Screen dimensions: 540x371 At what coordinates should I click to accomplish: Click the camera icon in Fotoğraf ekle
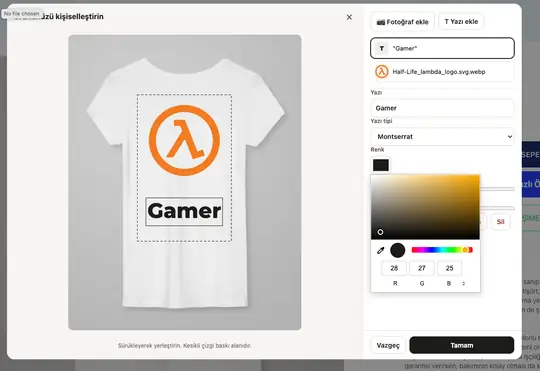[x=381, y=22]
